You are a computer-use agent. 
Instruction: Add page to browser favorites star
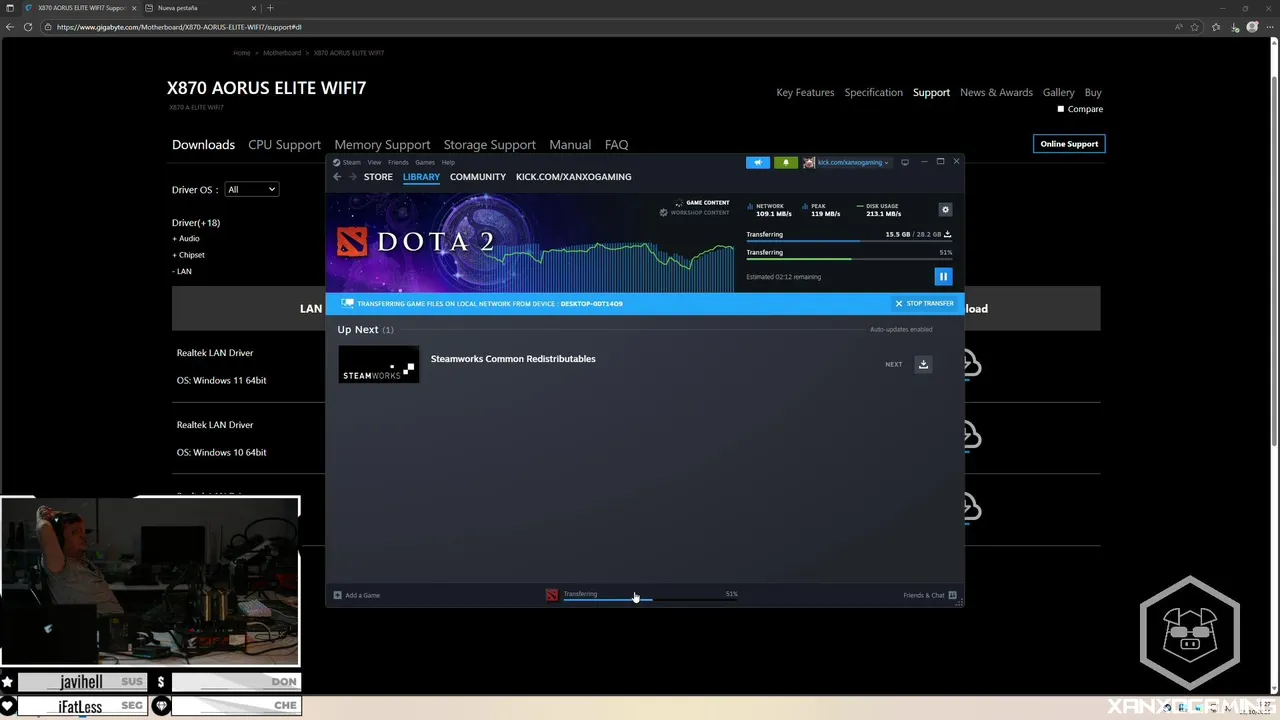click(1194, 27)
